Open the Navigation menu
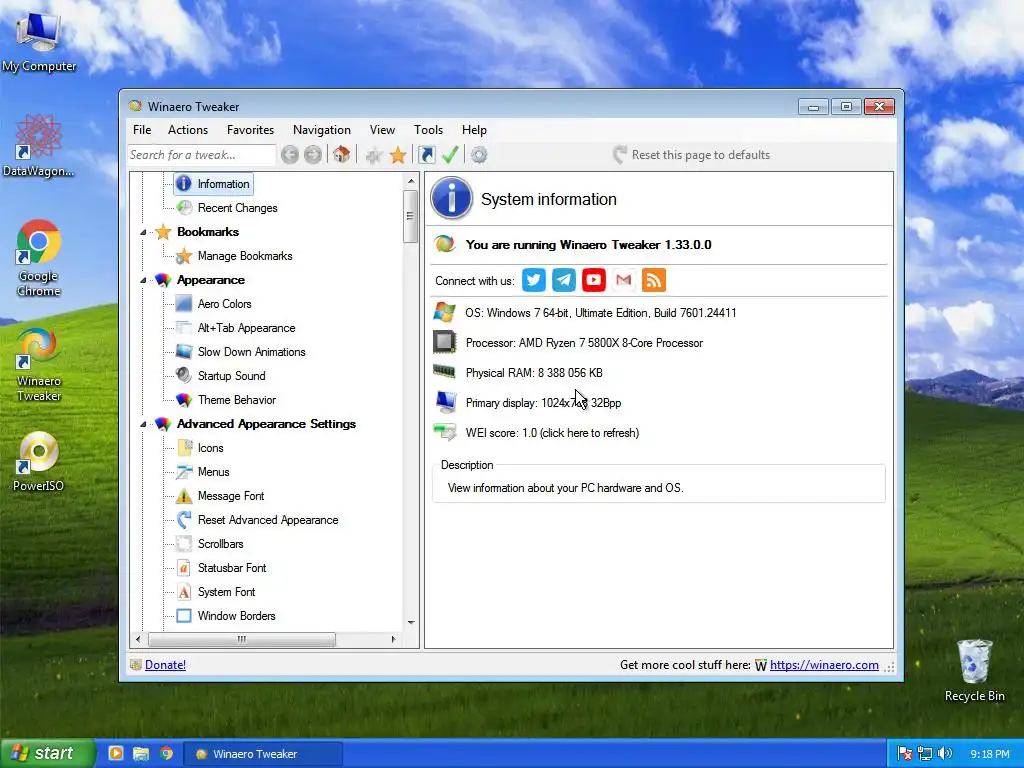The width and height of the screenshot is (1024, 768). 322,130
